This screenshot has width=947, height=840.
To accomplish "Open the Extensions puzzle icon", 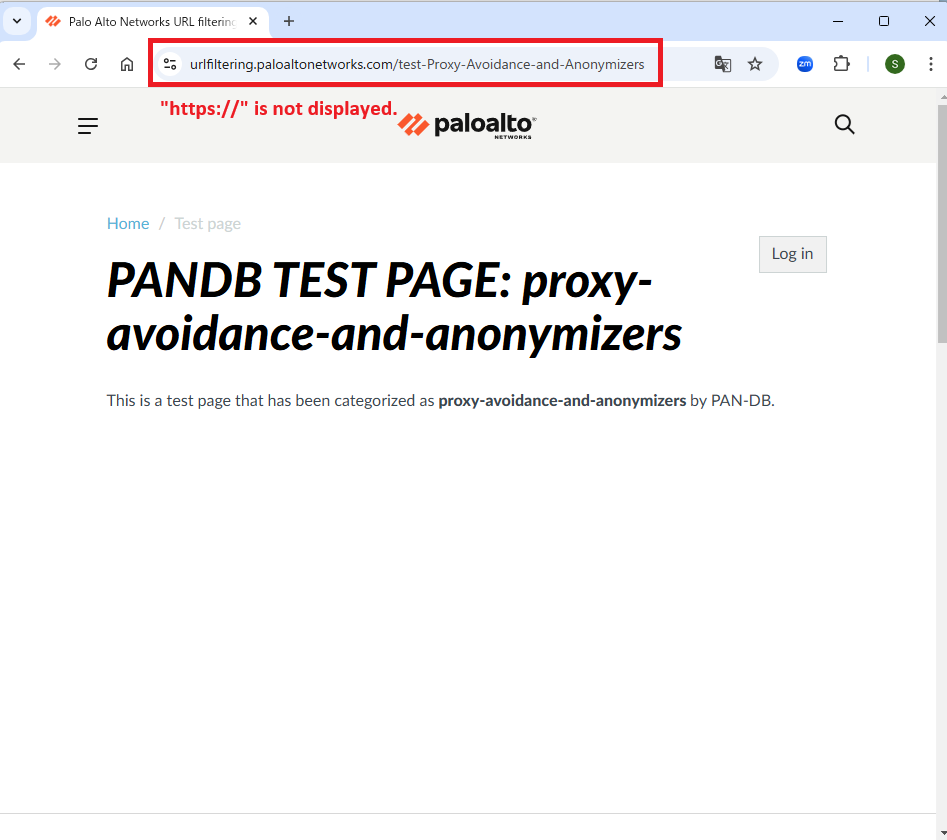I will click(841, 64).
